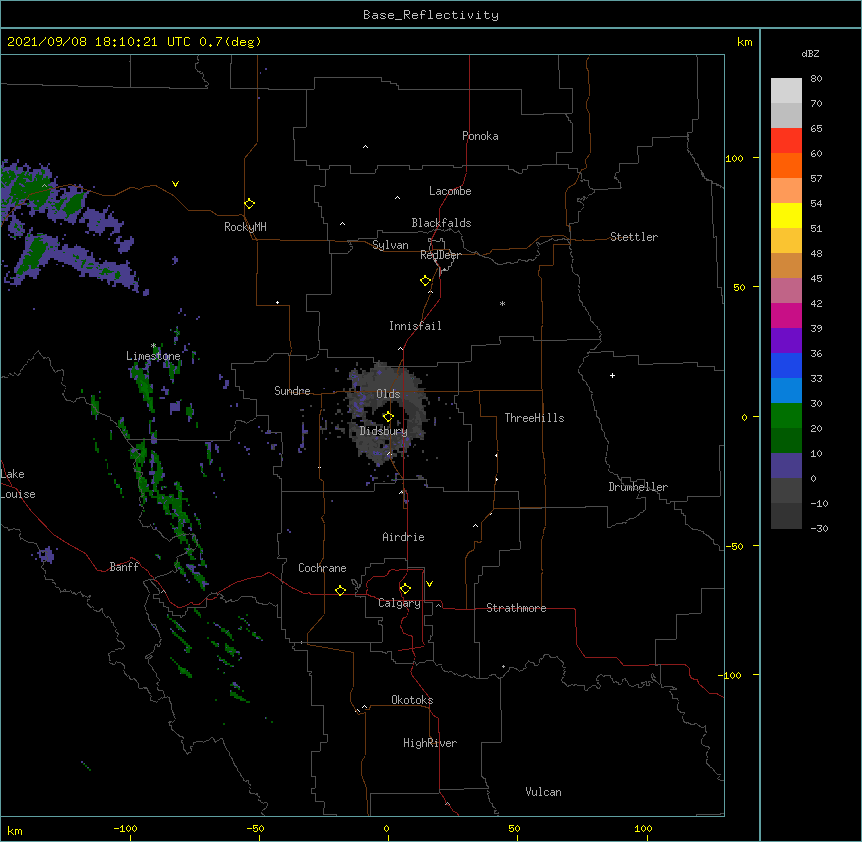
Task: Select the 65 dBZ red color swatch
Action: click(x=786, y=140)
